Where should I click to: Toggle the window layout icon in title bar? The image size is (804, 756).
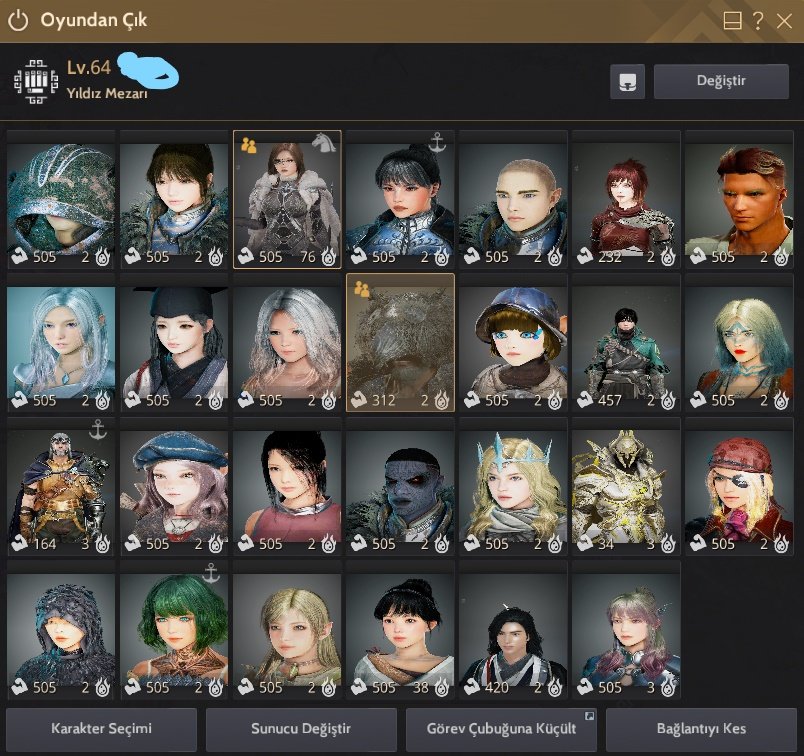(732, 21)
